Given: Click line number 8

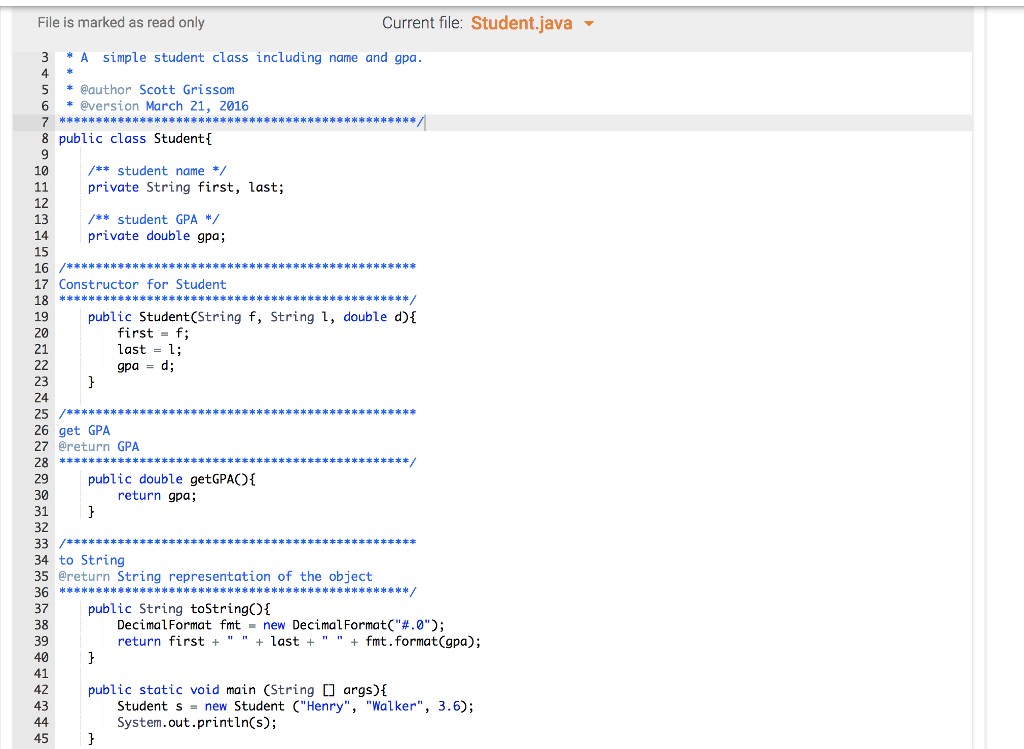Looking at the screenshot, I should 42,138.
